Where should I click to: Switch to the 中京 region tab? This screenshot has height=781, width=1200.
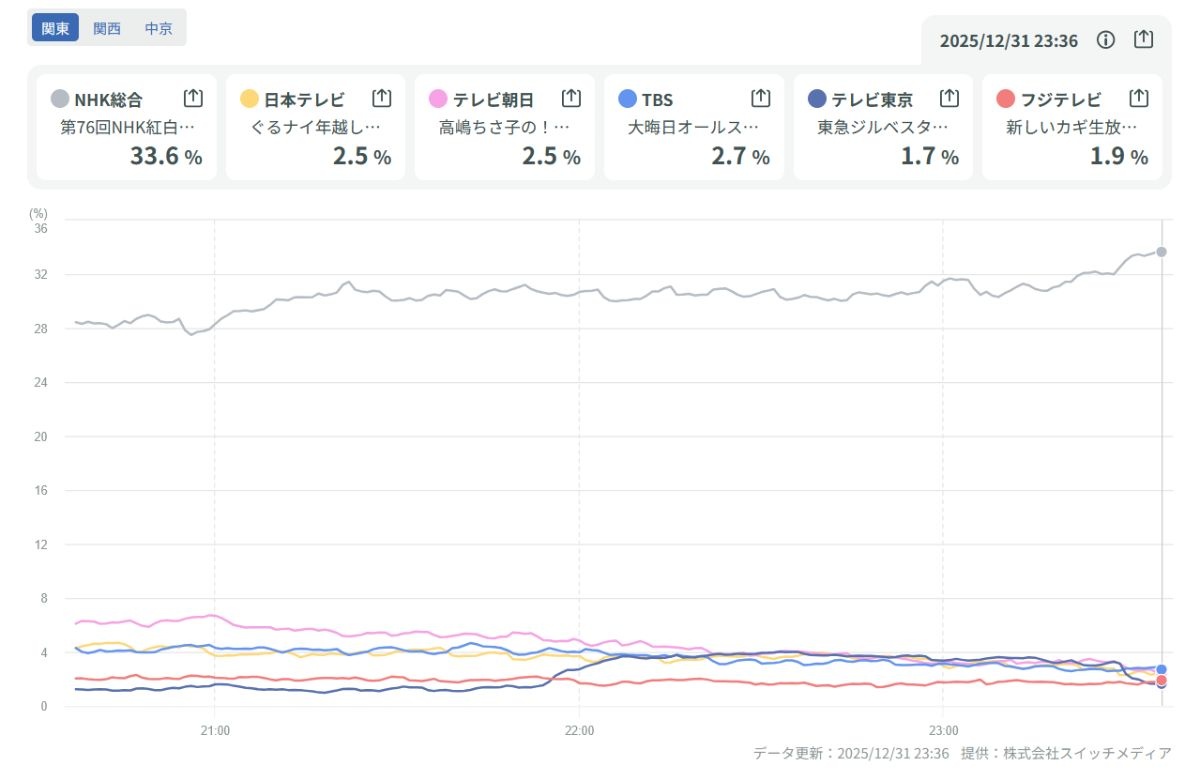coord(158,28)
